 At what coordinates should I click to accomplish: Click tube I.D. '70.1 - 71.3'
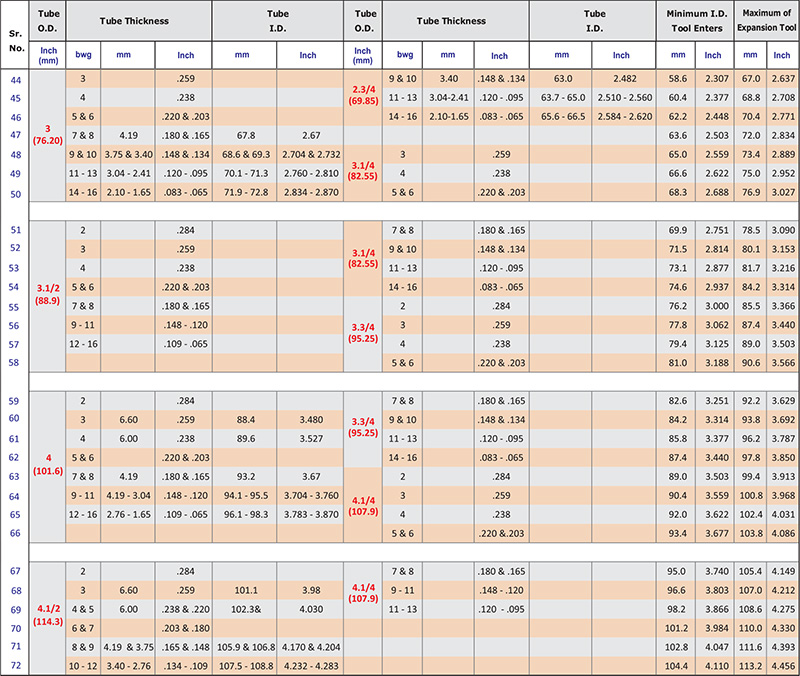point(246,173)
